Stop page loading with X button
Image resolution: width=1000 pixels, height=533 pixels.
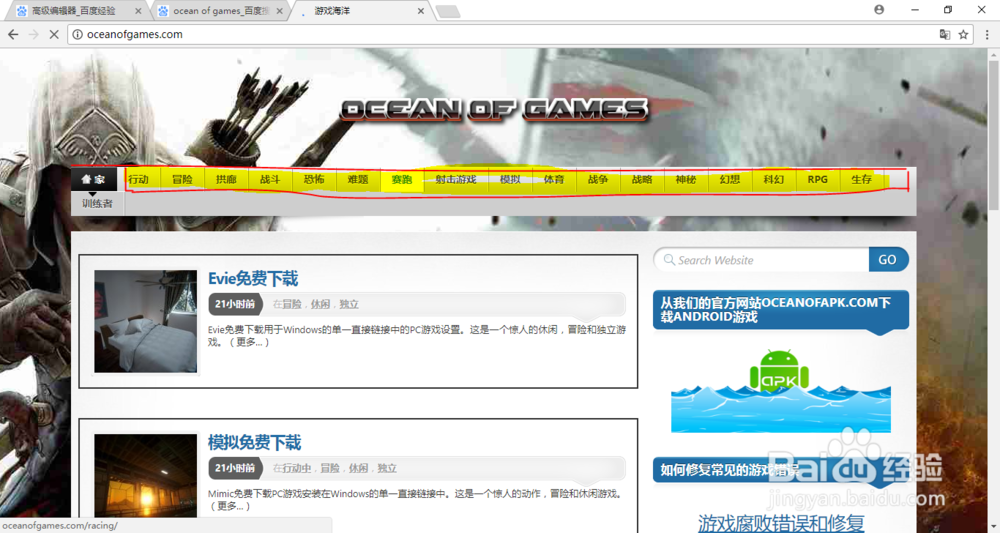coord(54,34)
